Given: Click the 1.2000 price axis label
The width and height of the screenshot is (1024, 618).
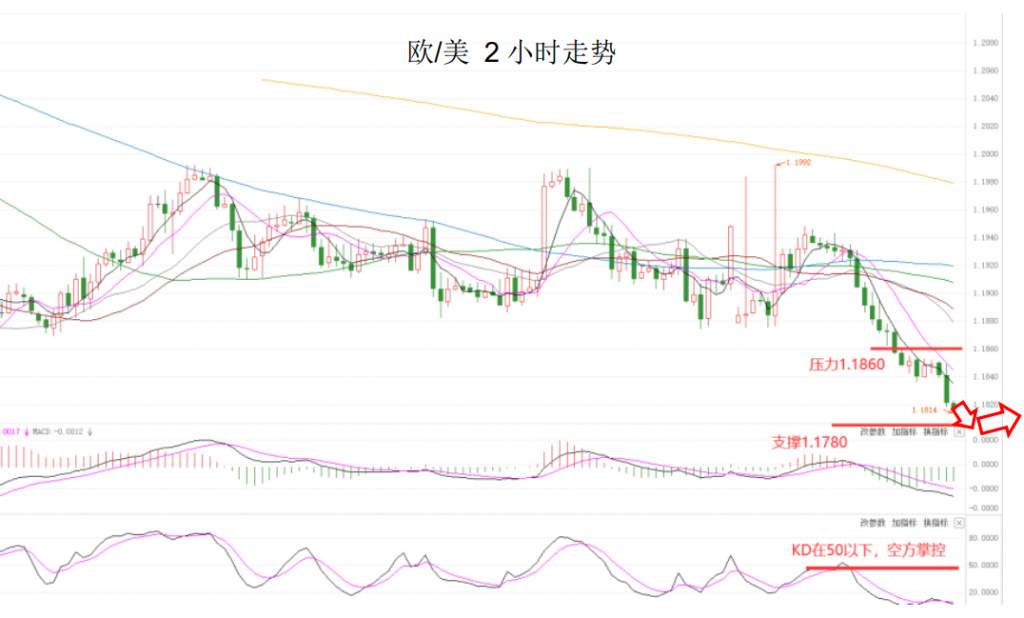Looking at the screenshot, I should pos(985,154).
